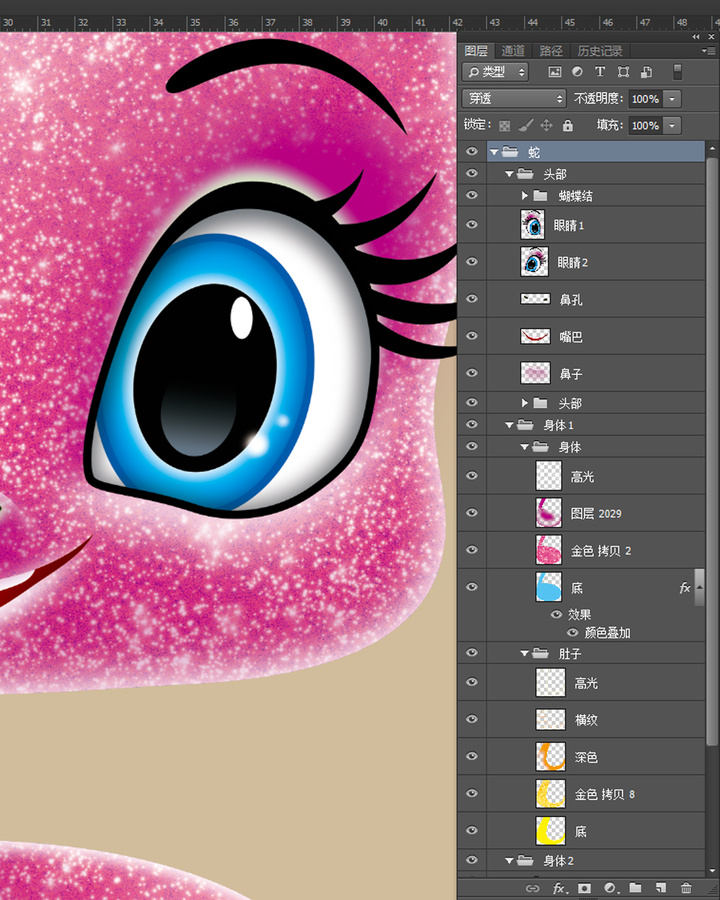
Task: Toggle visibility of 眼睛2 layer
Action: click(x=472, y=261)
